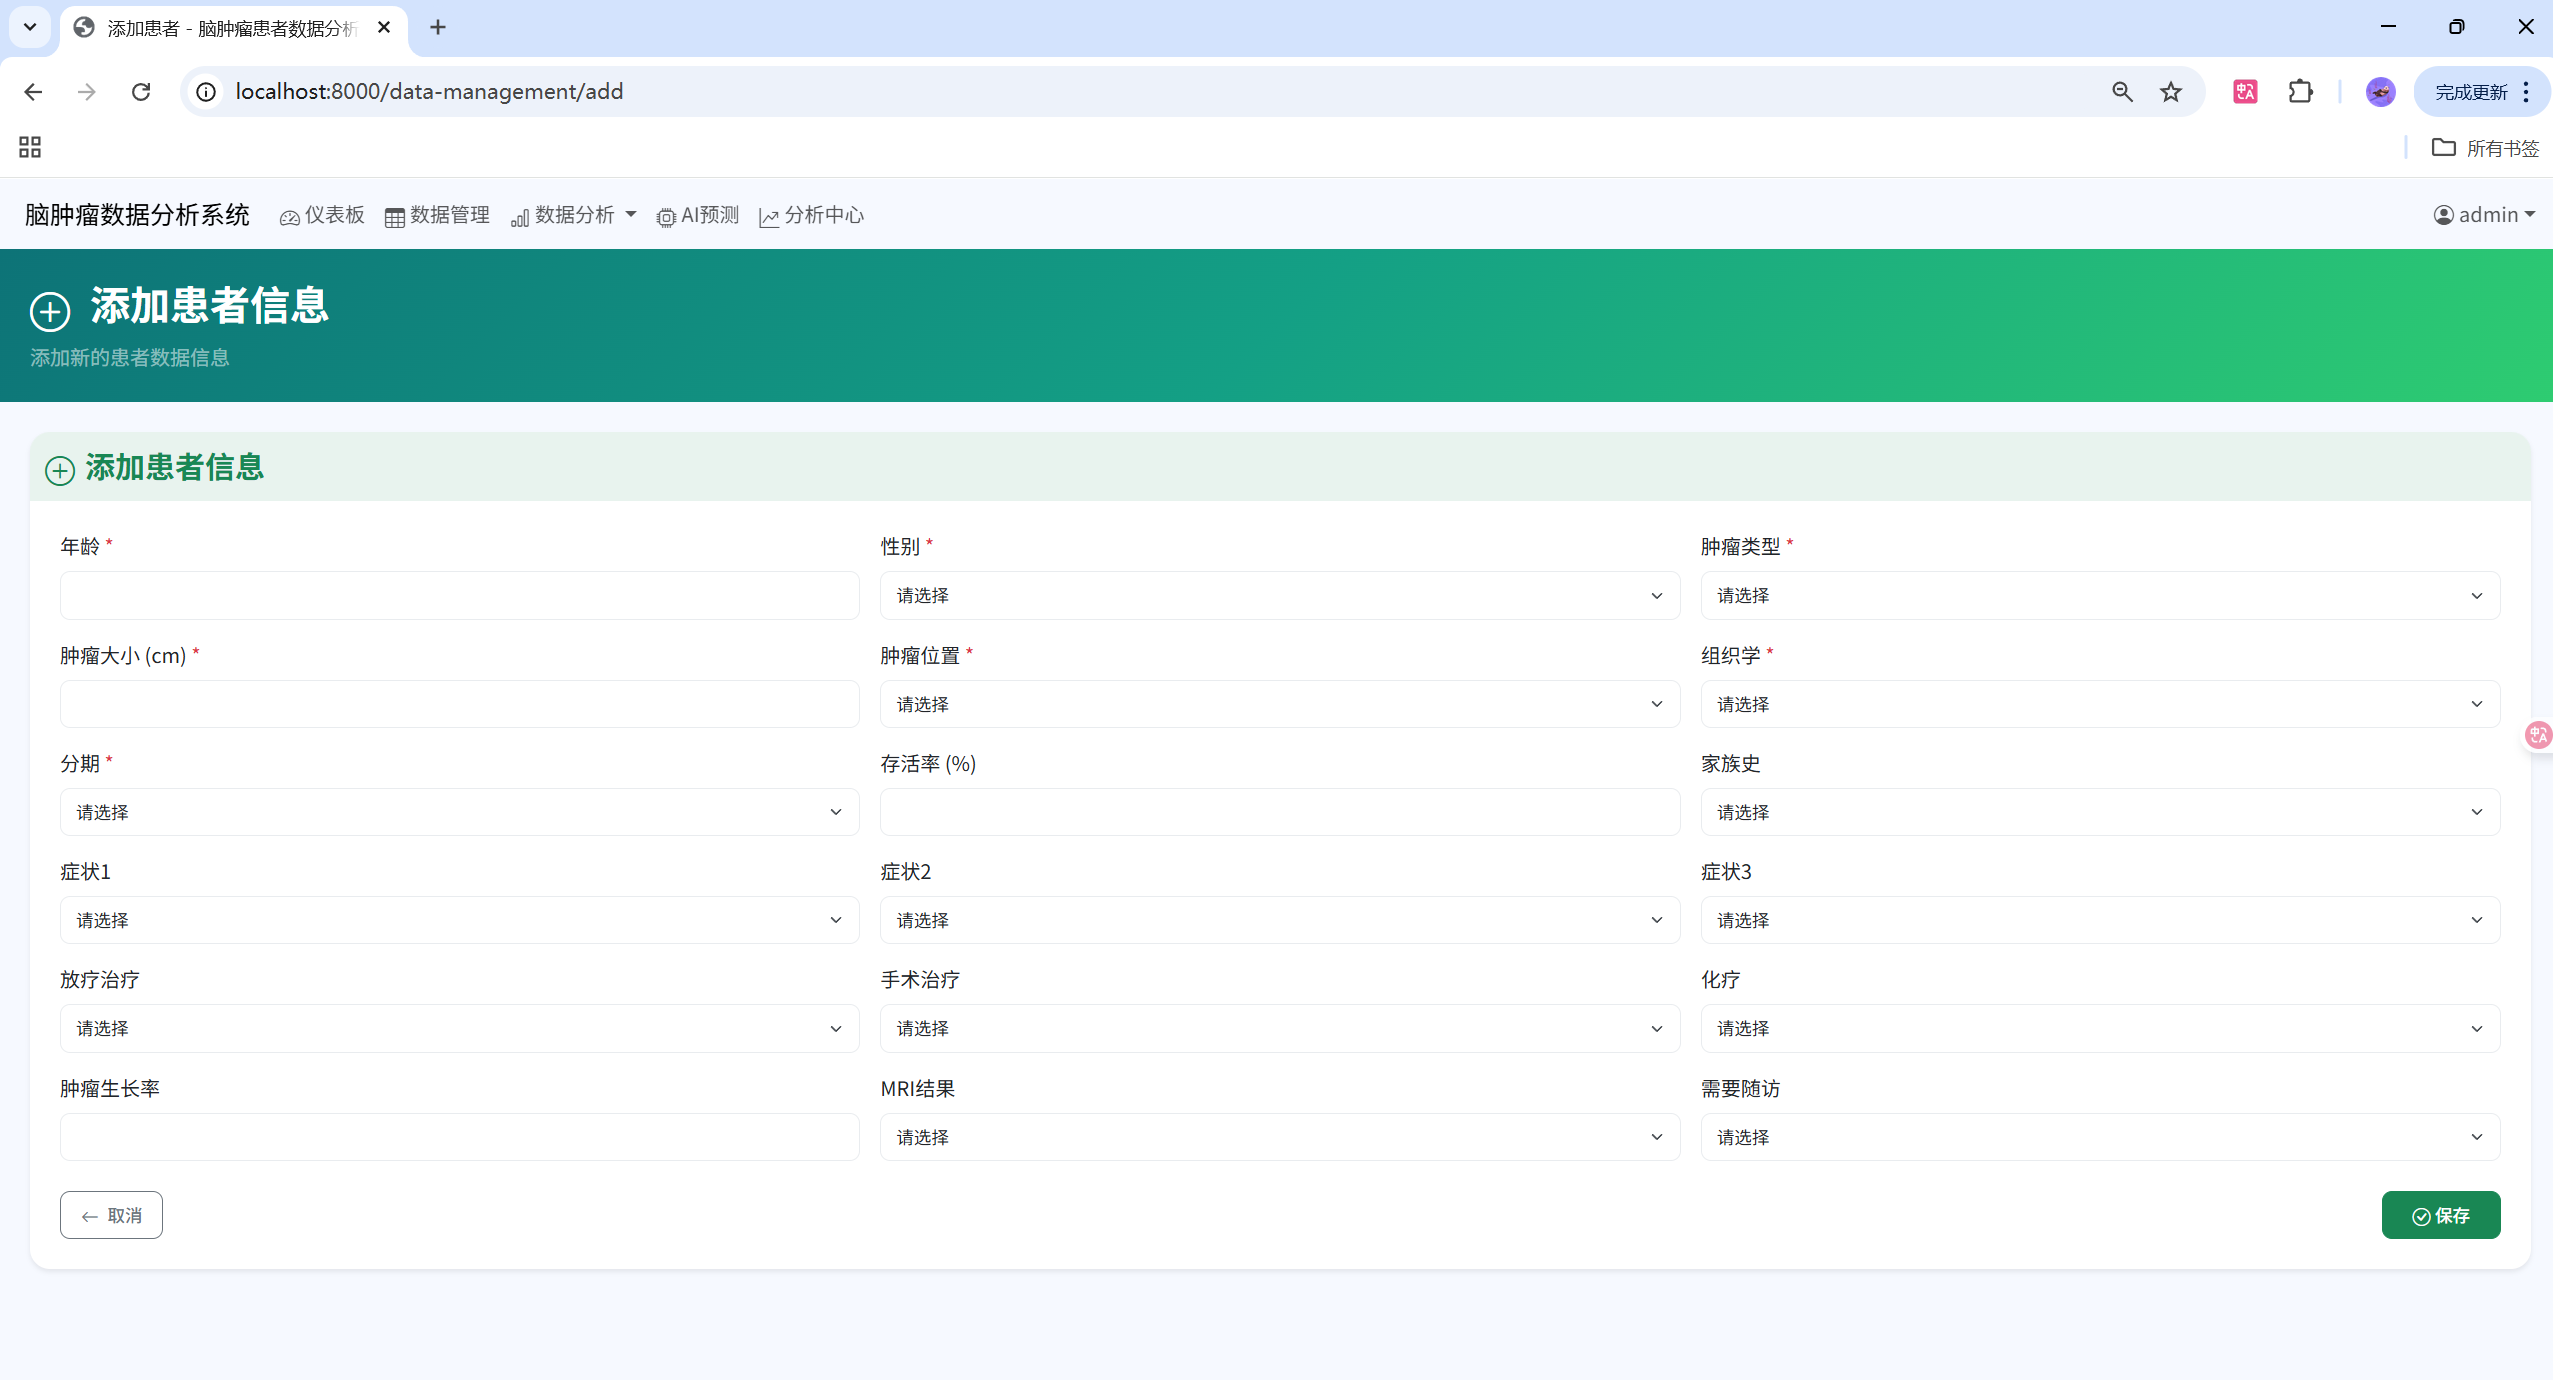
Task: Bookmark this page with the star icon
Action: click(x=2170, y=92)
